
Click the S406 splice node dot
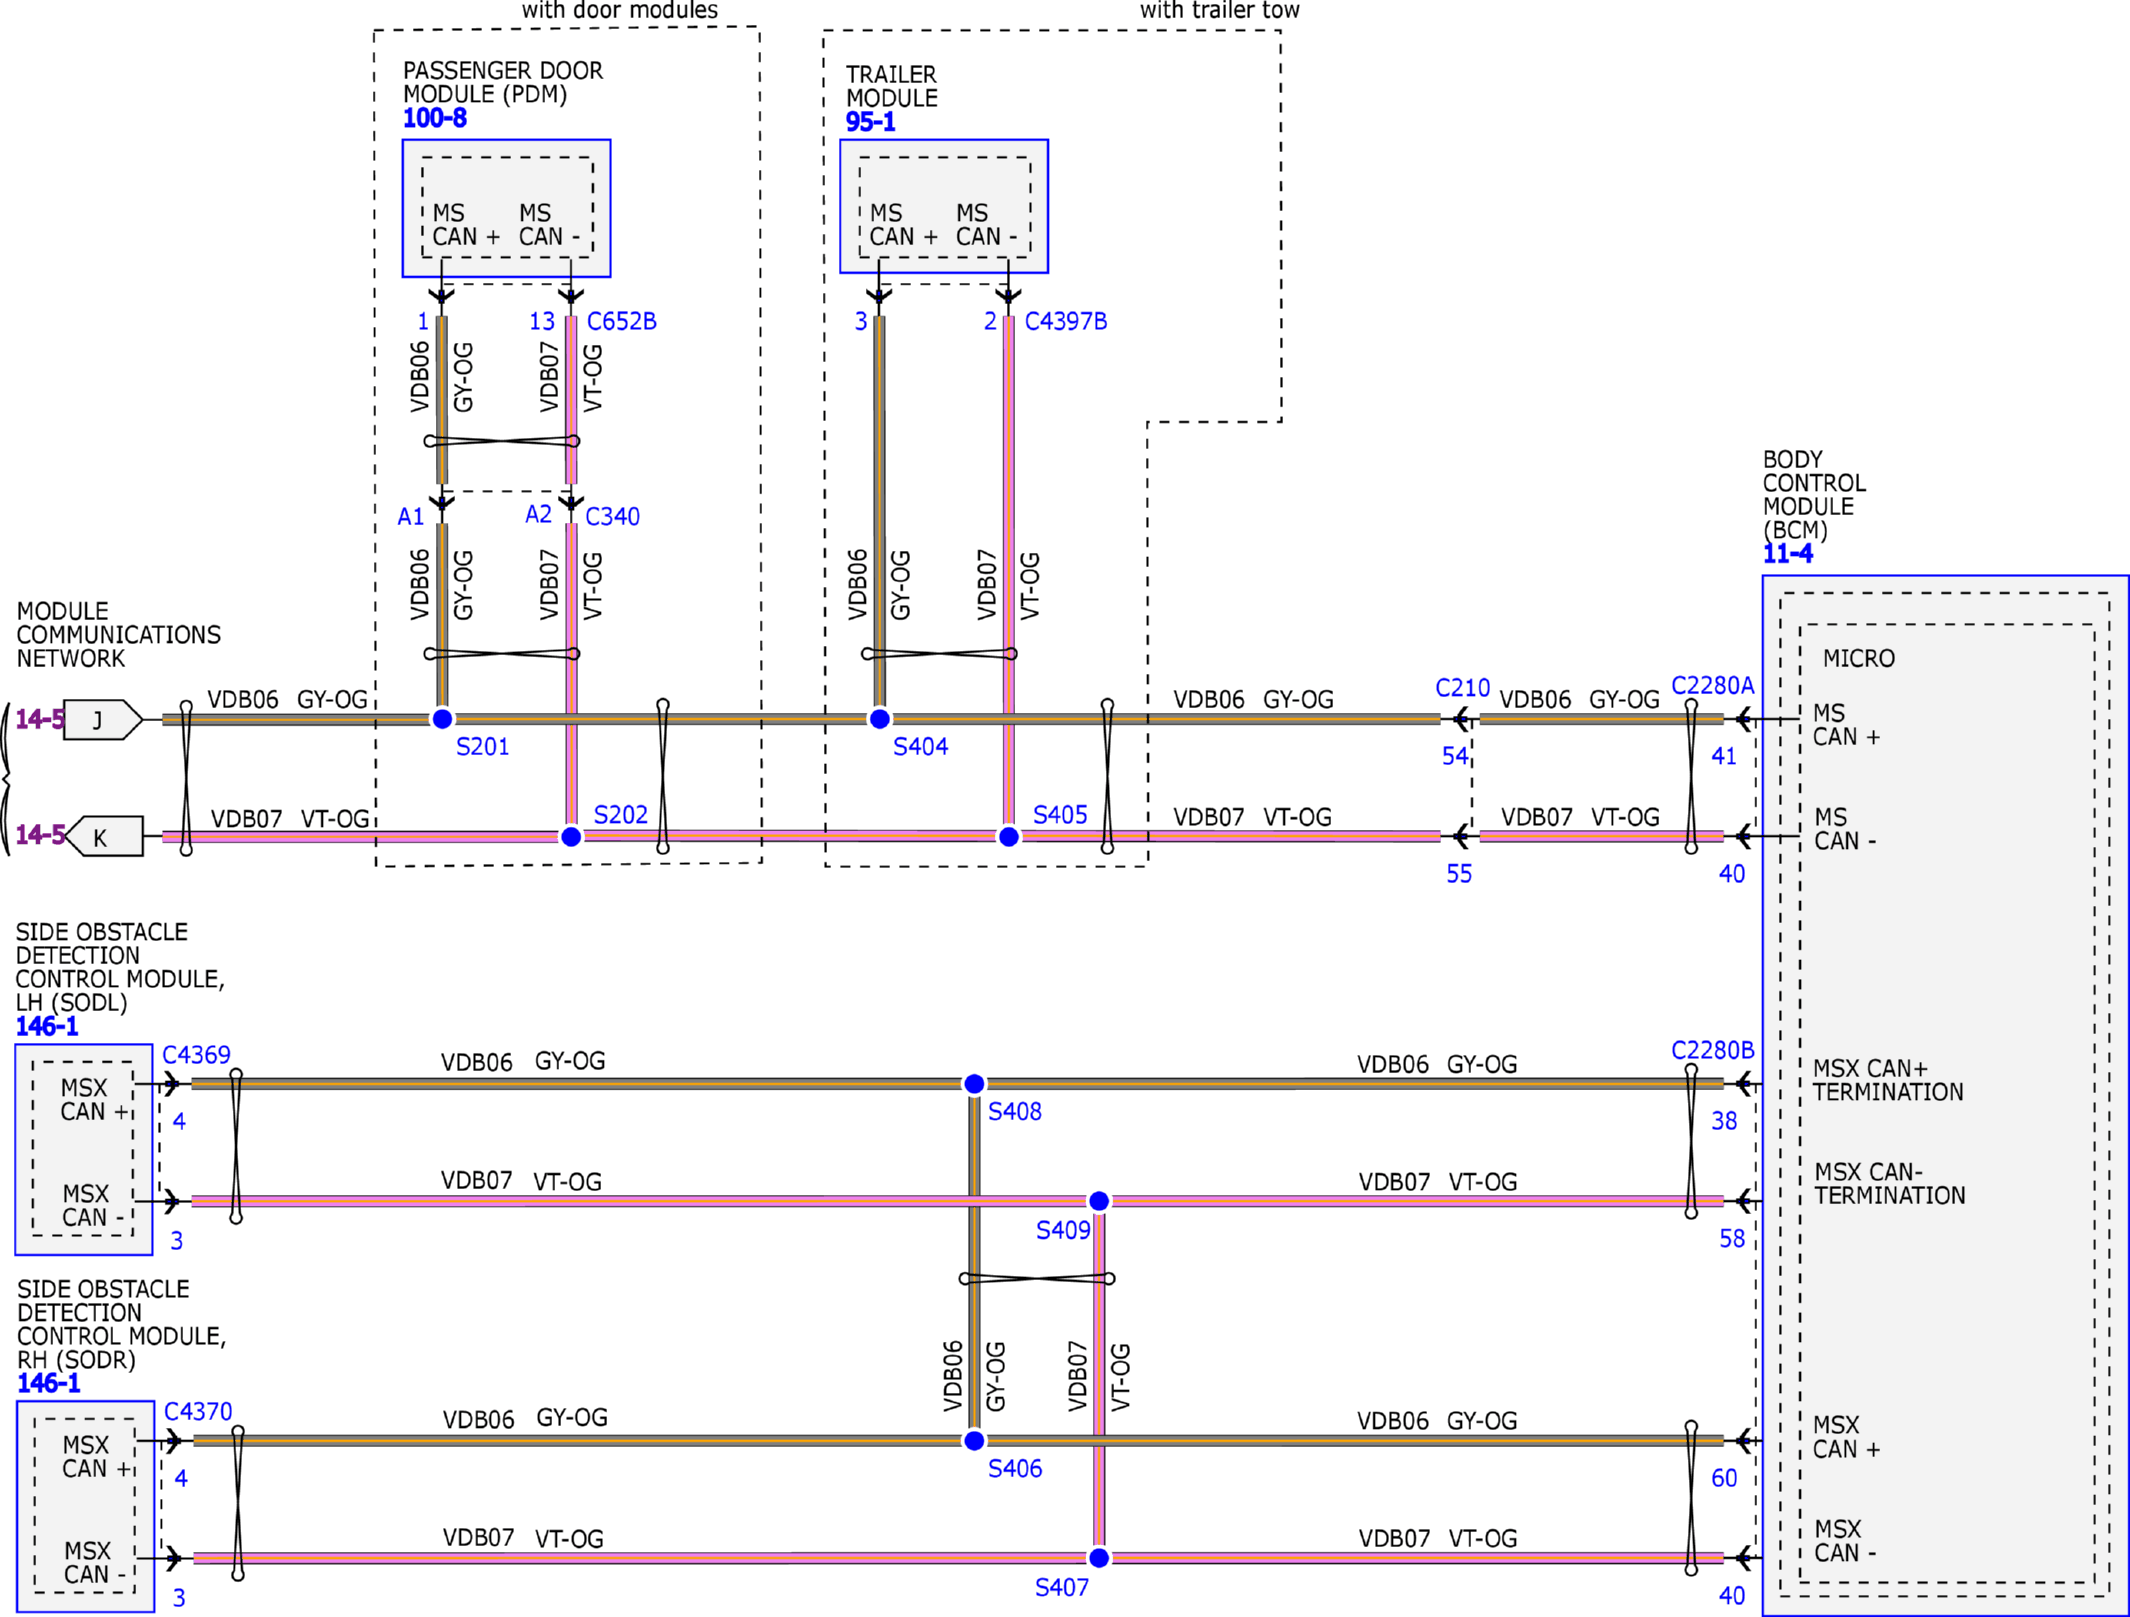[x=973, y=1440]
